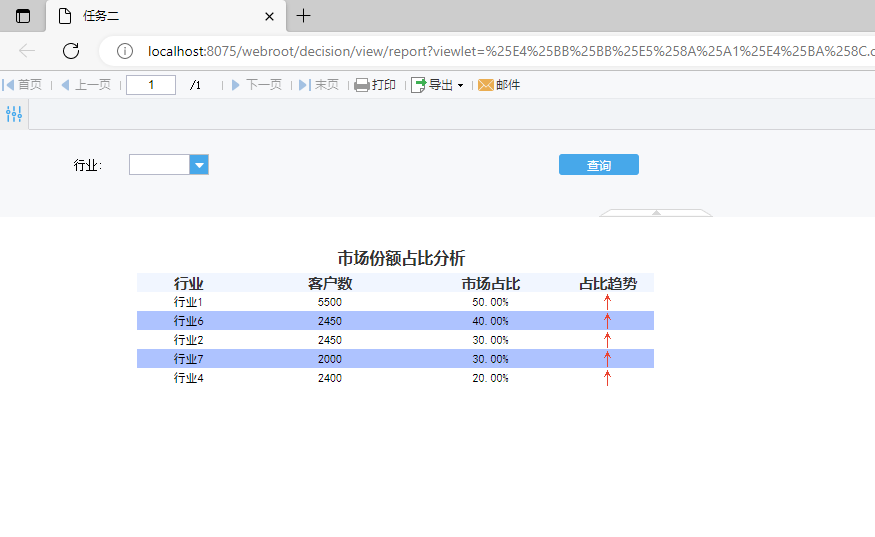Close the 任务二 tab
The image size is (875, 537).
pos(269,17)
